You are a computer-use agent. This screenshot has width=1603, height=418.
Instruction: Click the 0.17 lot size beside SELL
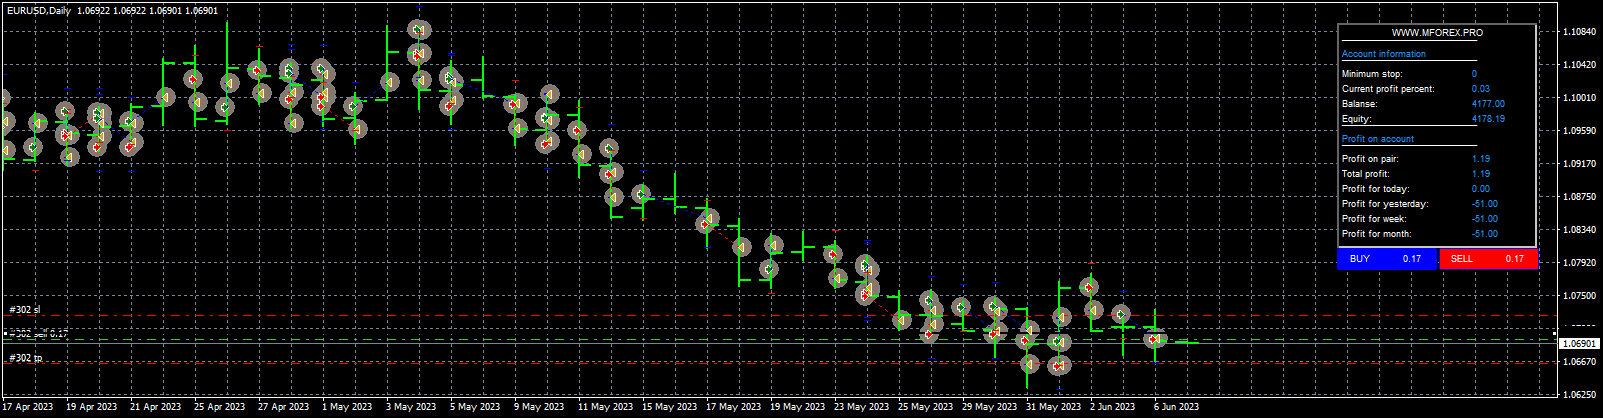click(x=1514, y=259)
